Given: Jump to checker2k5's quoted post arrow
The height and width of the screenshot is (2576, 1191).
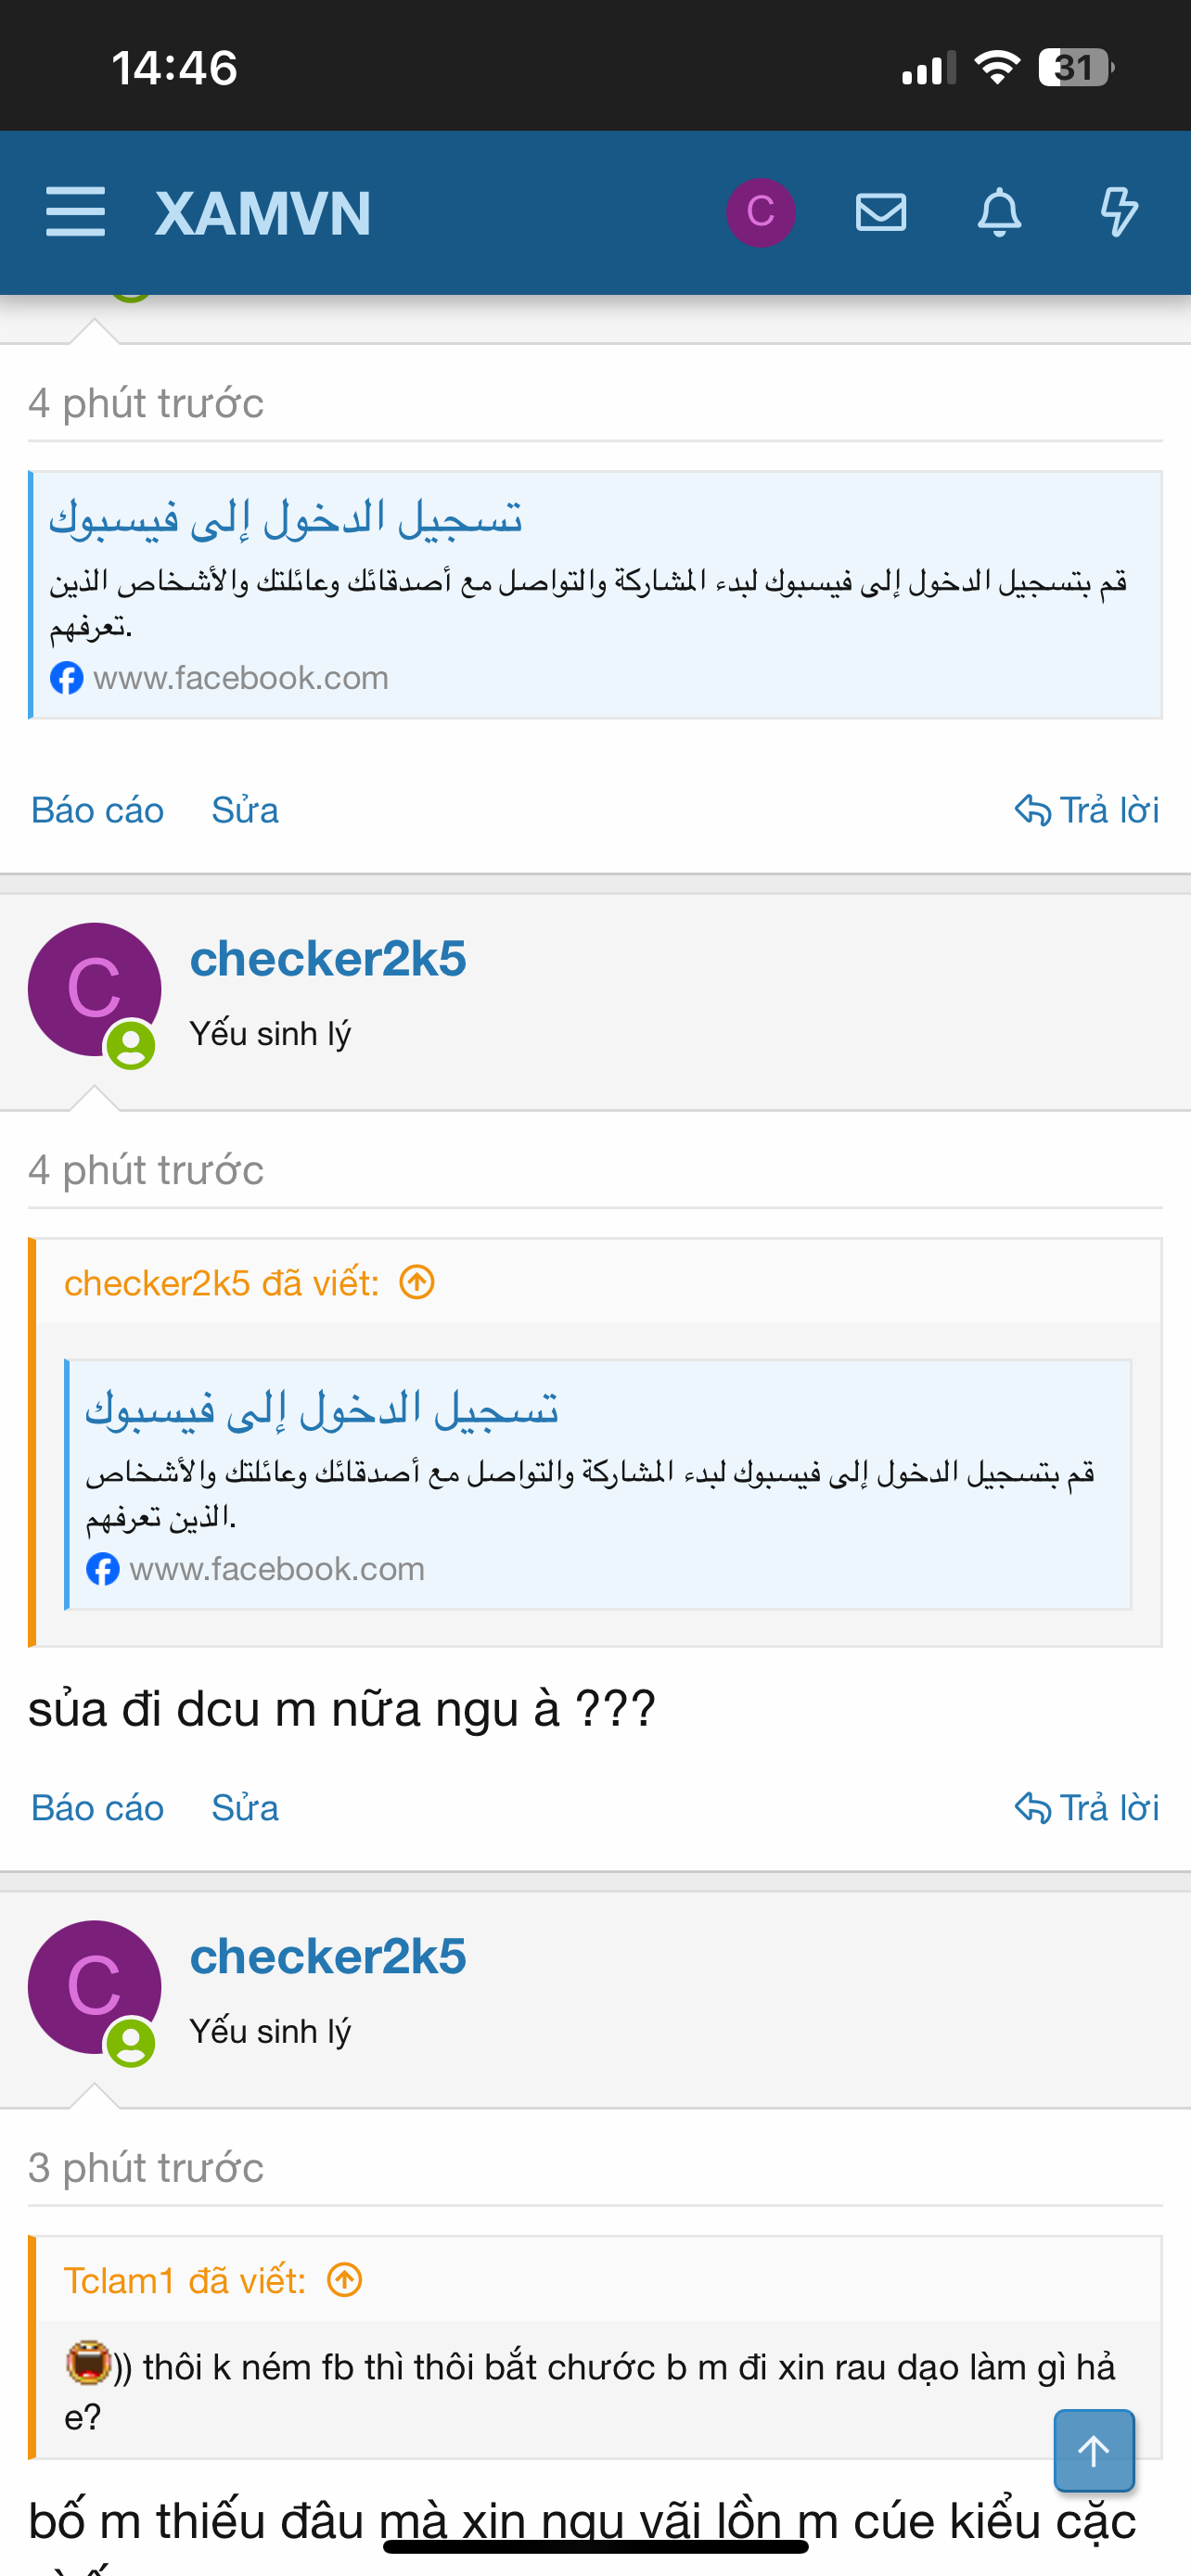Looking at the screenshot, I should tap(417, 1282).
